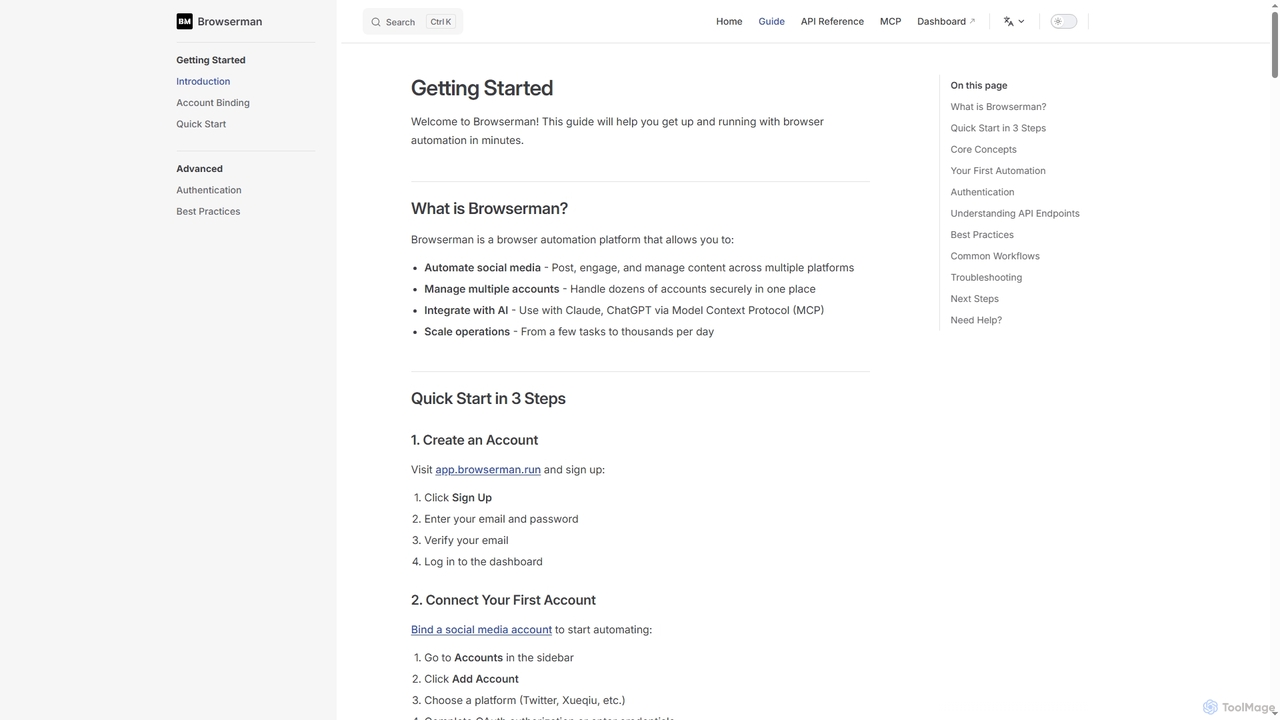Click the Getting Started page title
This screenshot has width=1280, height=720.
click(x=482, y=88)
